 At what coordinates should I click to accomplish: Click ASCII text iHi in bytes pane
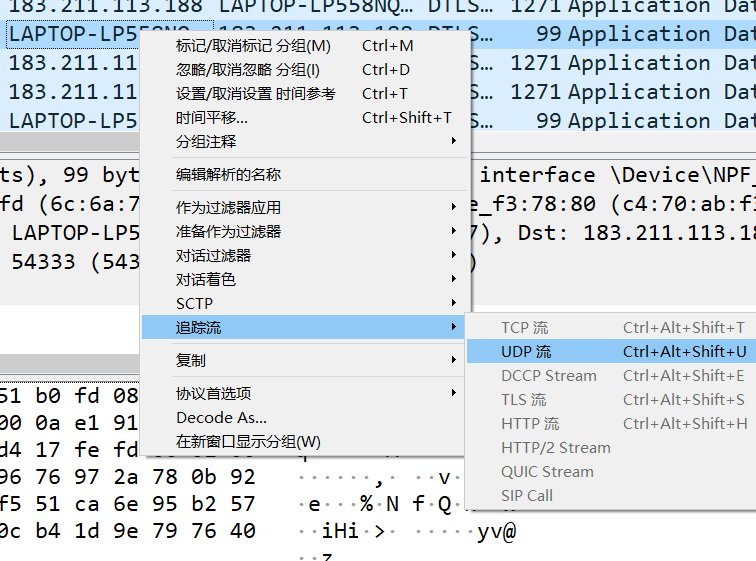[x=340, y=531]
